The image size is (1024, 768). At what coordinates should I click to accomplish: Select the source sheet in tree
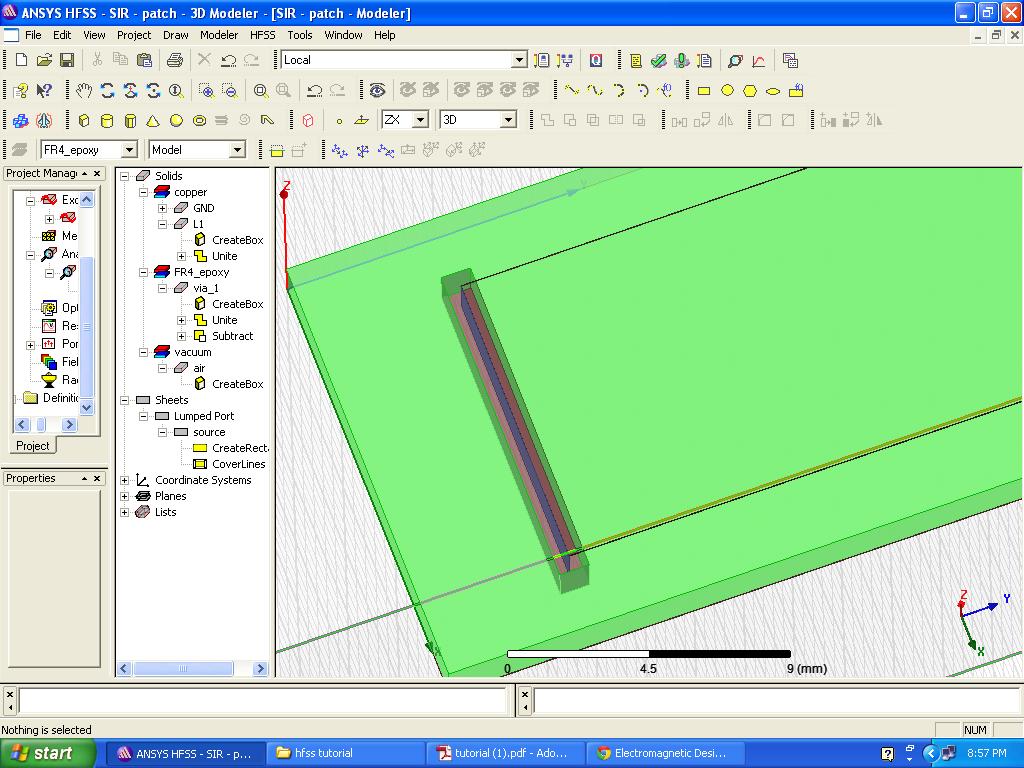click(209, 432)
